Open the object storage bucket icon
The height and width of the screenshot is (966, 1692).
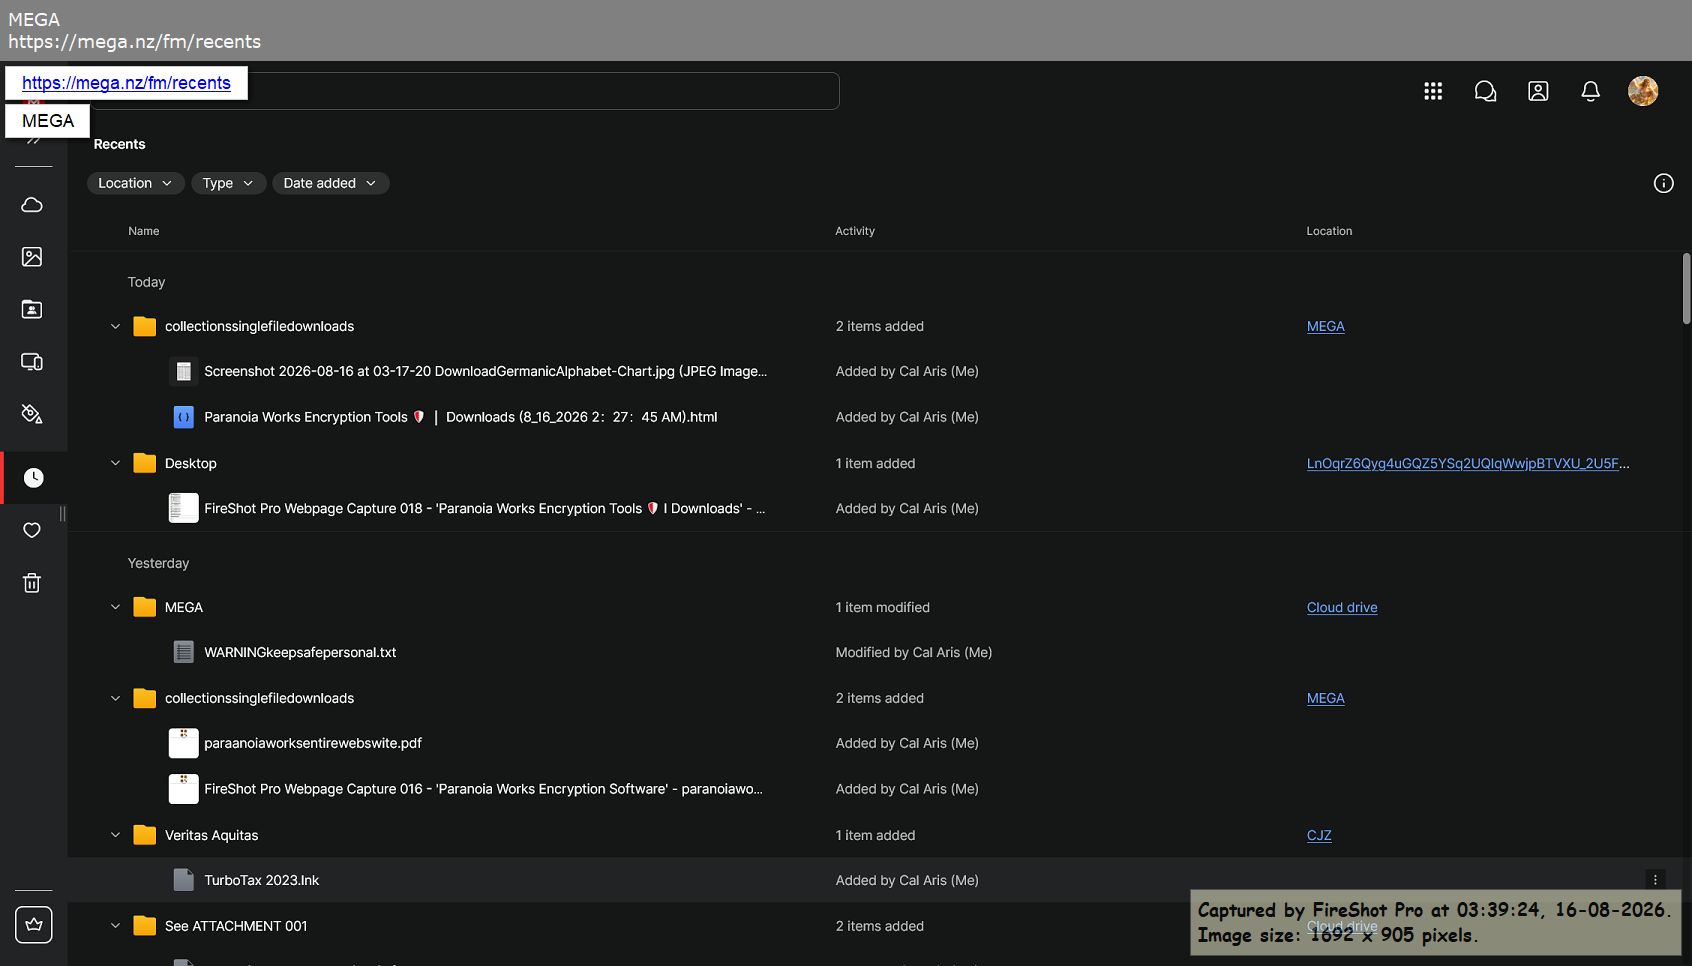pos(32,414)
